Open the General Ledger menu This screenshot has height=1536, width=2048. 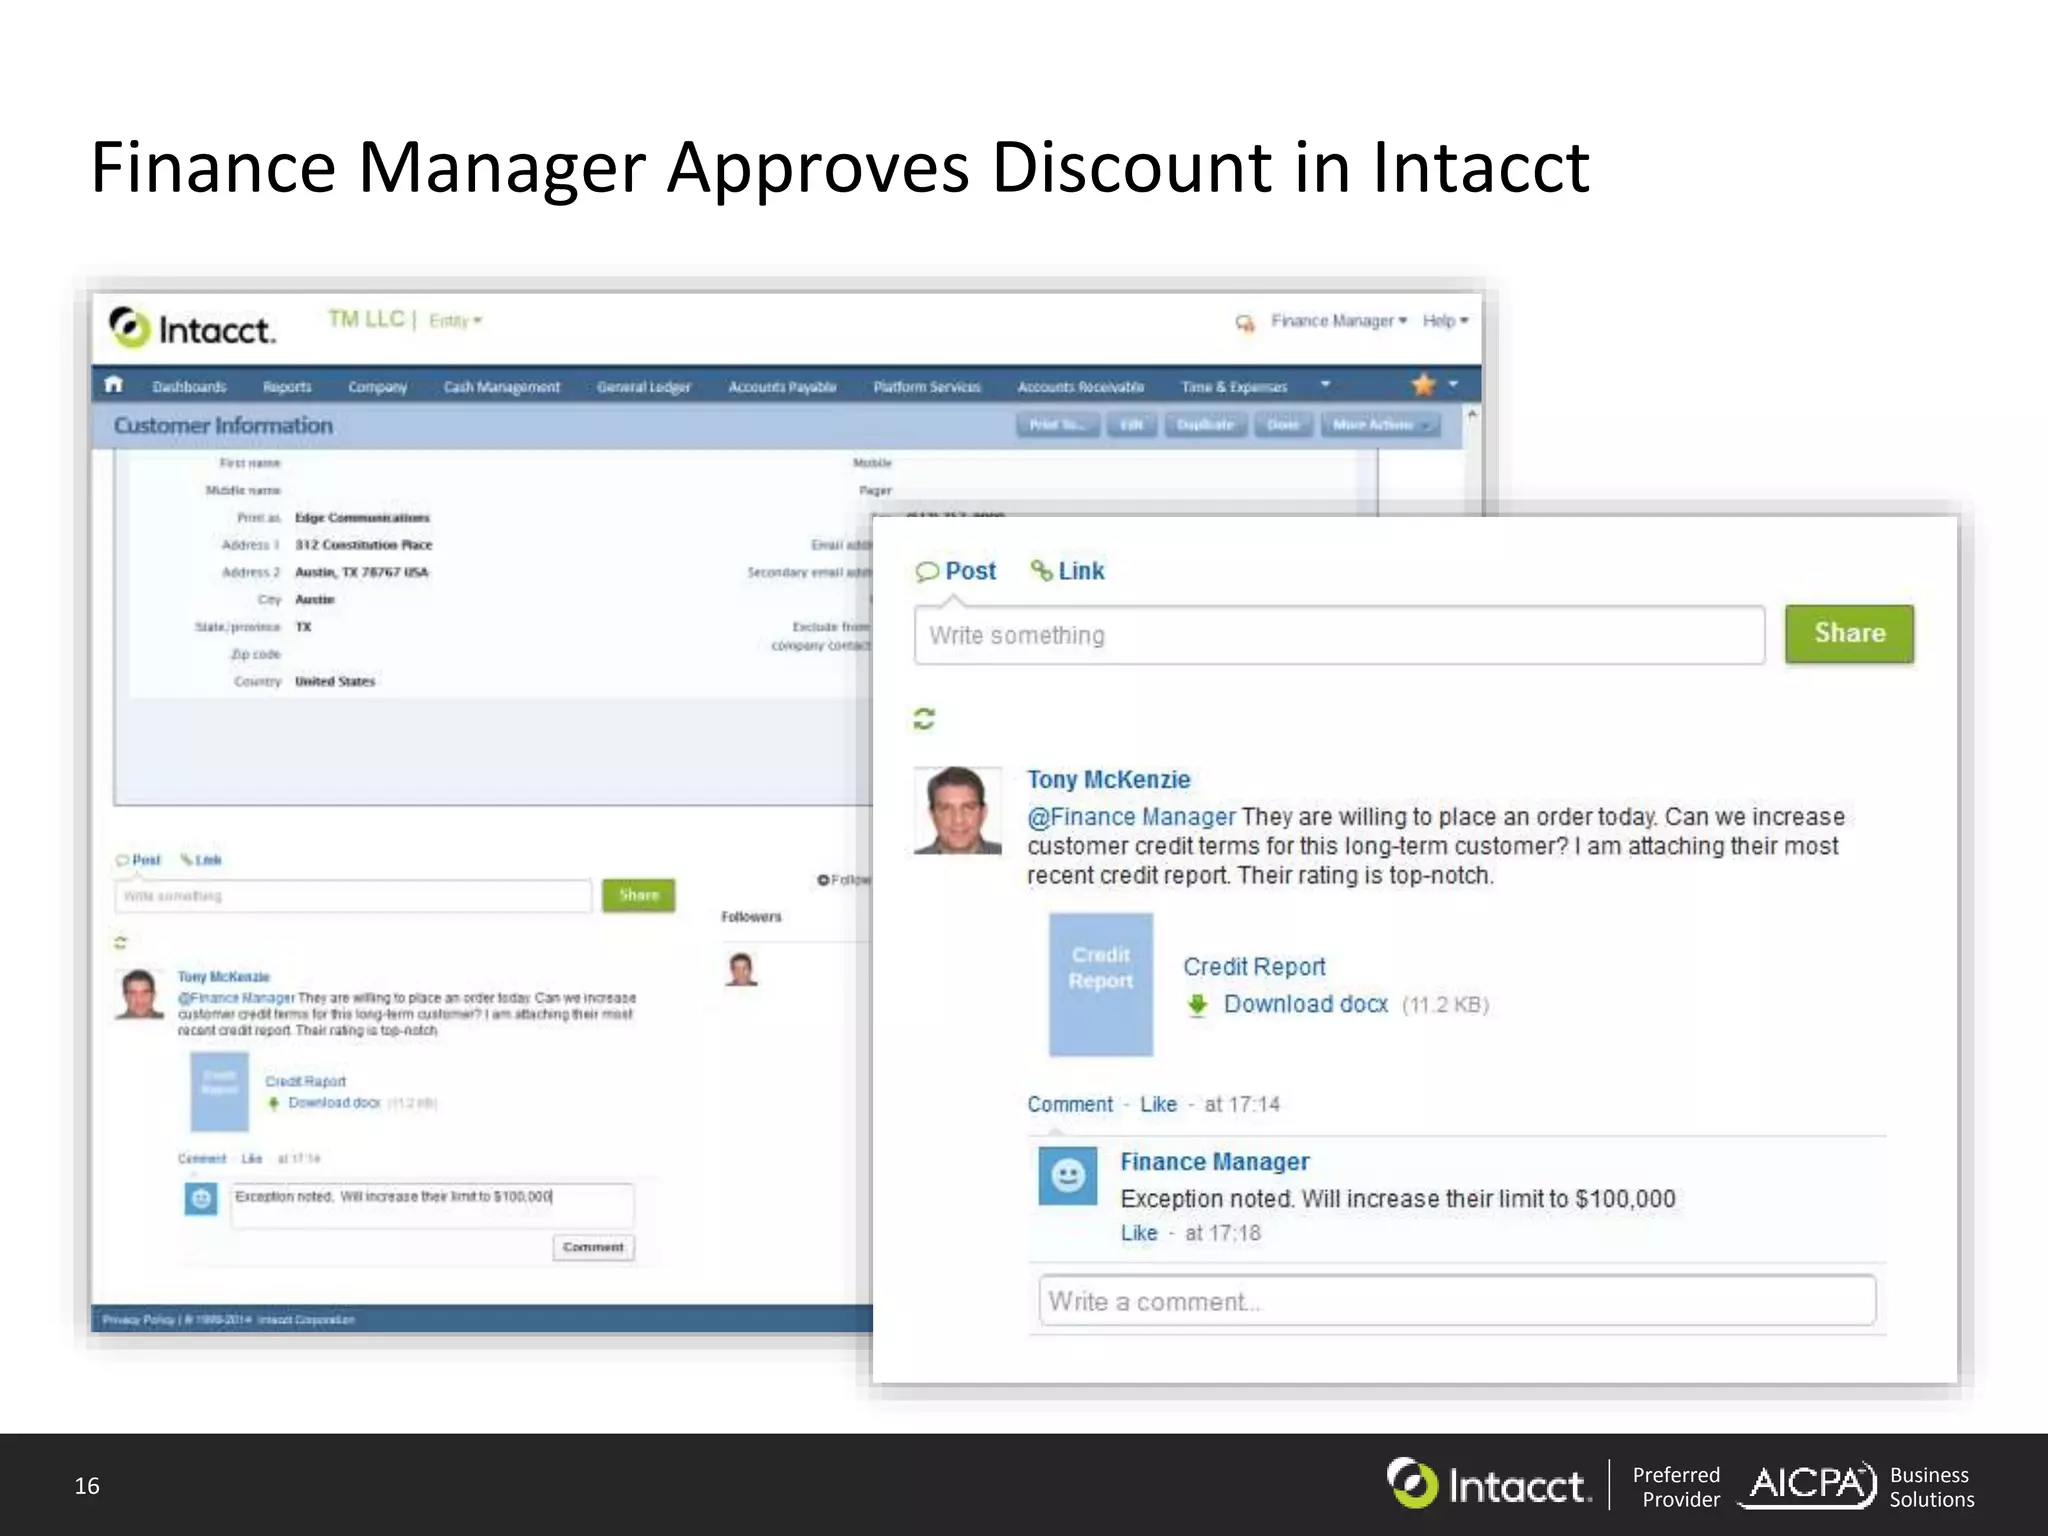643,387
